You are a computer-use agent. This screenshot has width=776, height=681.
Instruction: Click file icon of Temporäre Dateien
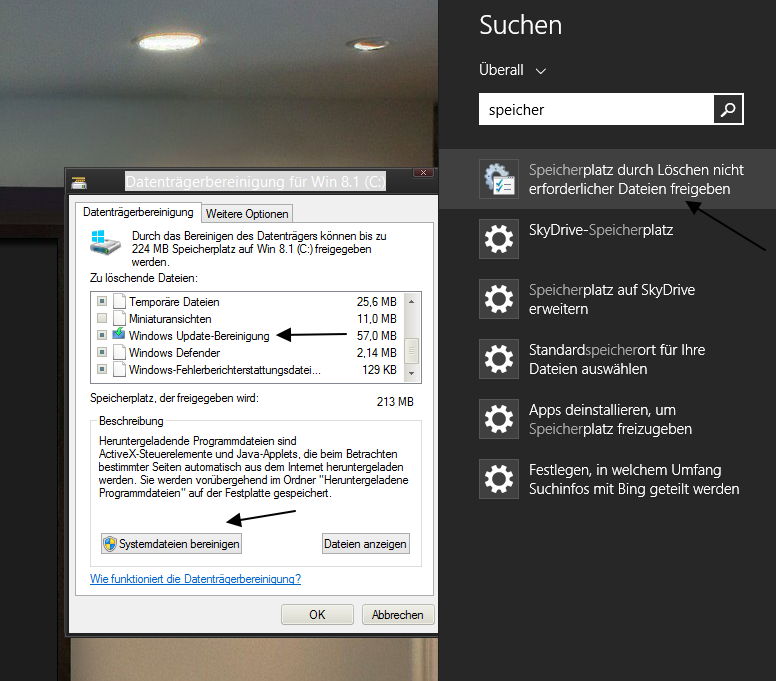119,301
